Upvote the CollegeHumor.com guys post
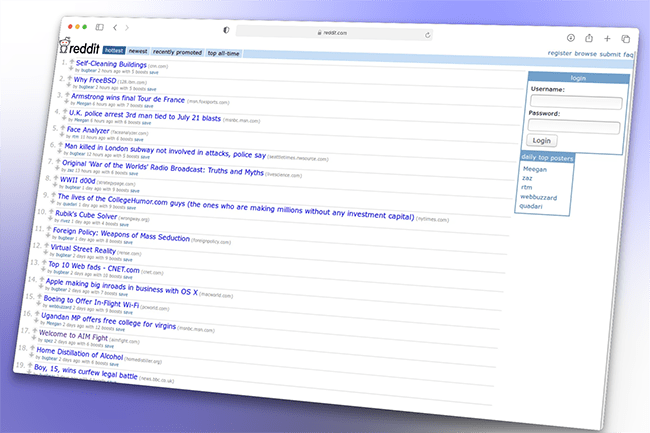Image resolution: width=650 pixels, height=433 pixels. pos(53,195)
